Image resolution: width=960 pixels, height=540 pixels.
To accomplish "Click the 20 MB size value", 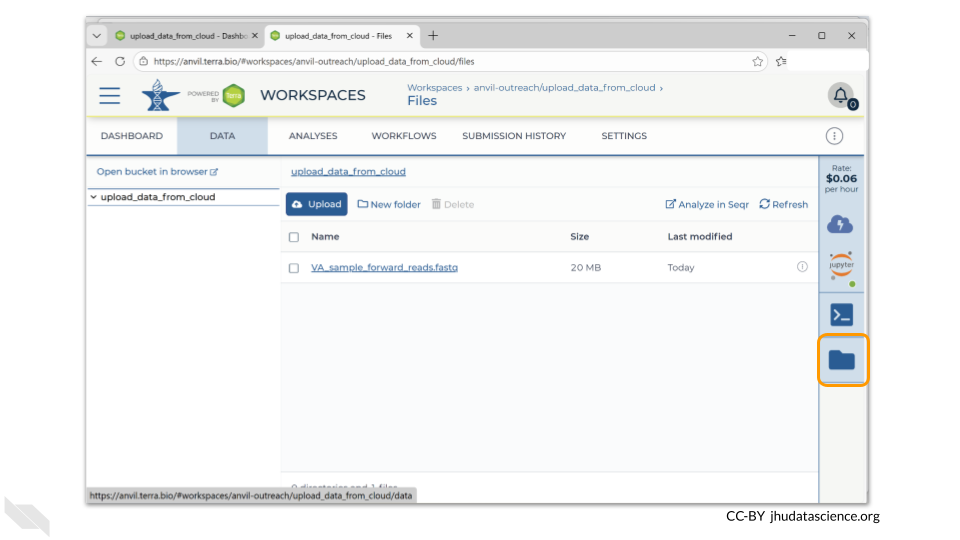I will (x=586, y=268).
